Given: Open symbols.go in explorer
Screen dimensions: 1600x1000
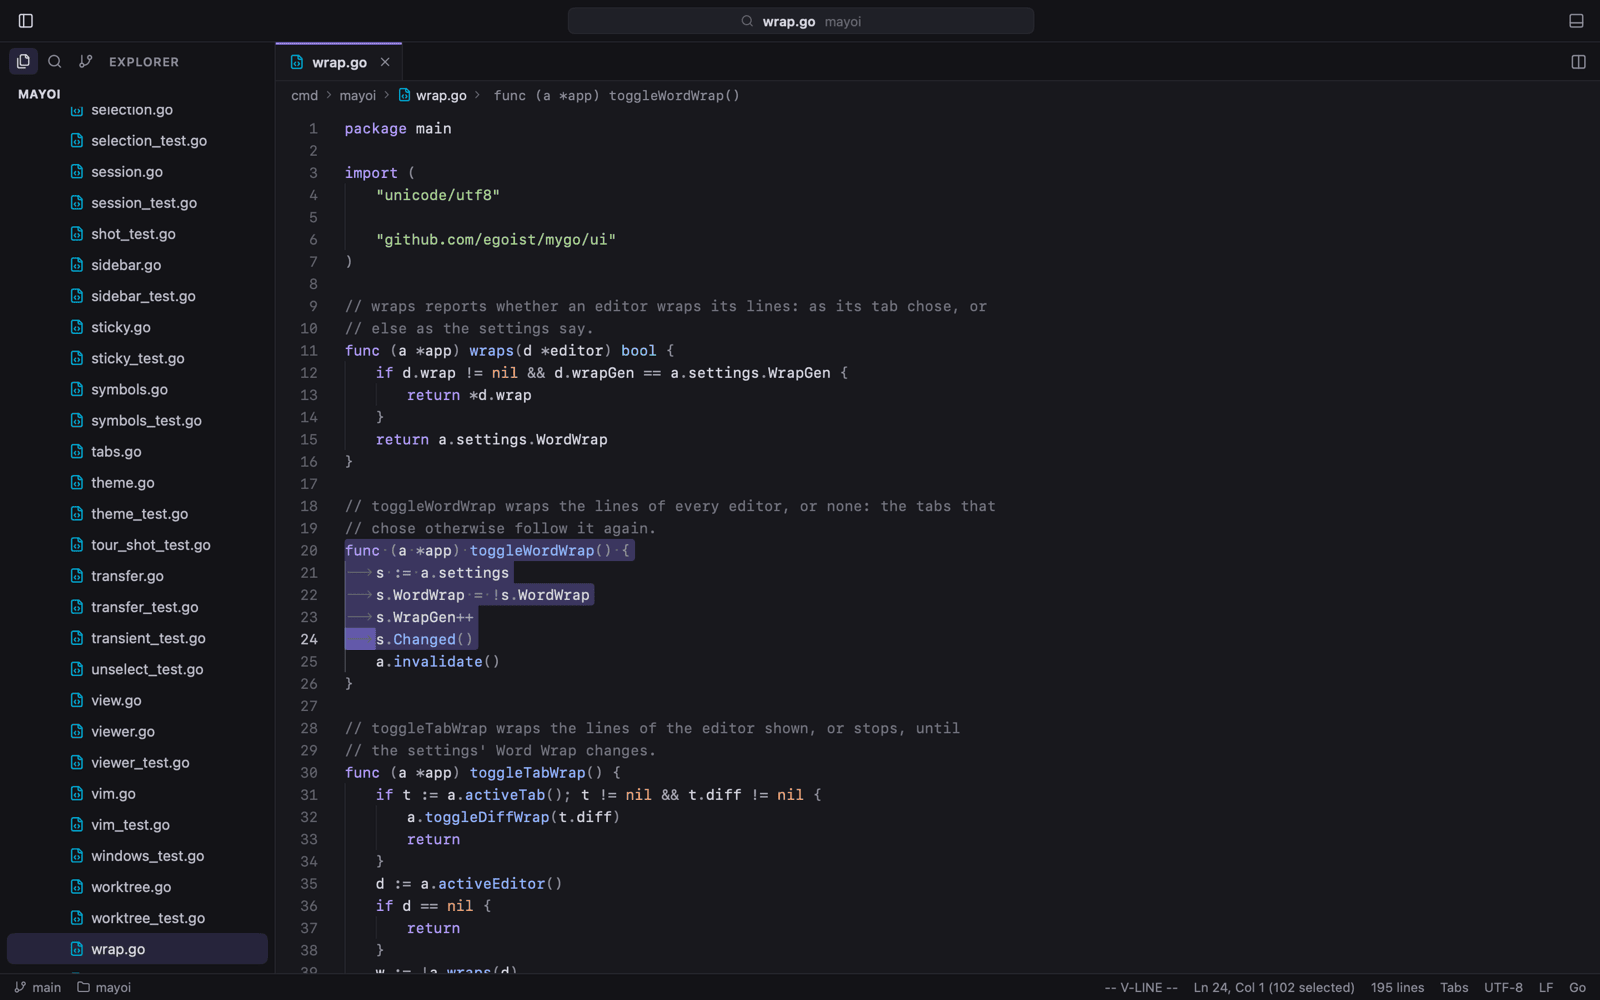Looking at the screenshot, I should 137,389.
